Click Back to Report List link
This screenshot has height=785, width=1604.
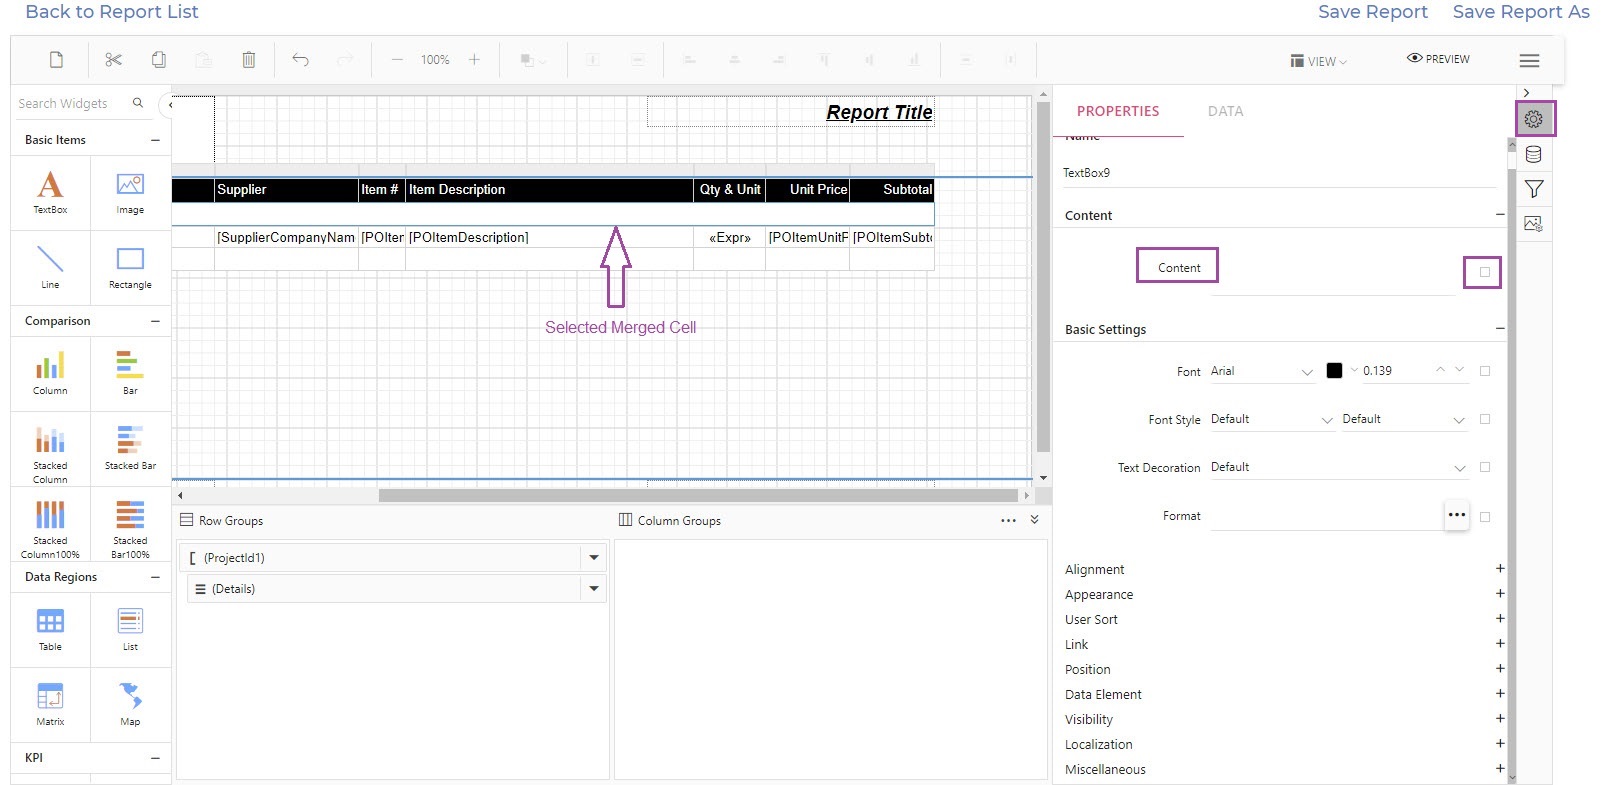(x=112, y=12)
